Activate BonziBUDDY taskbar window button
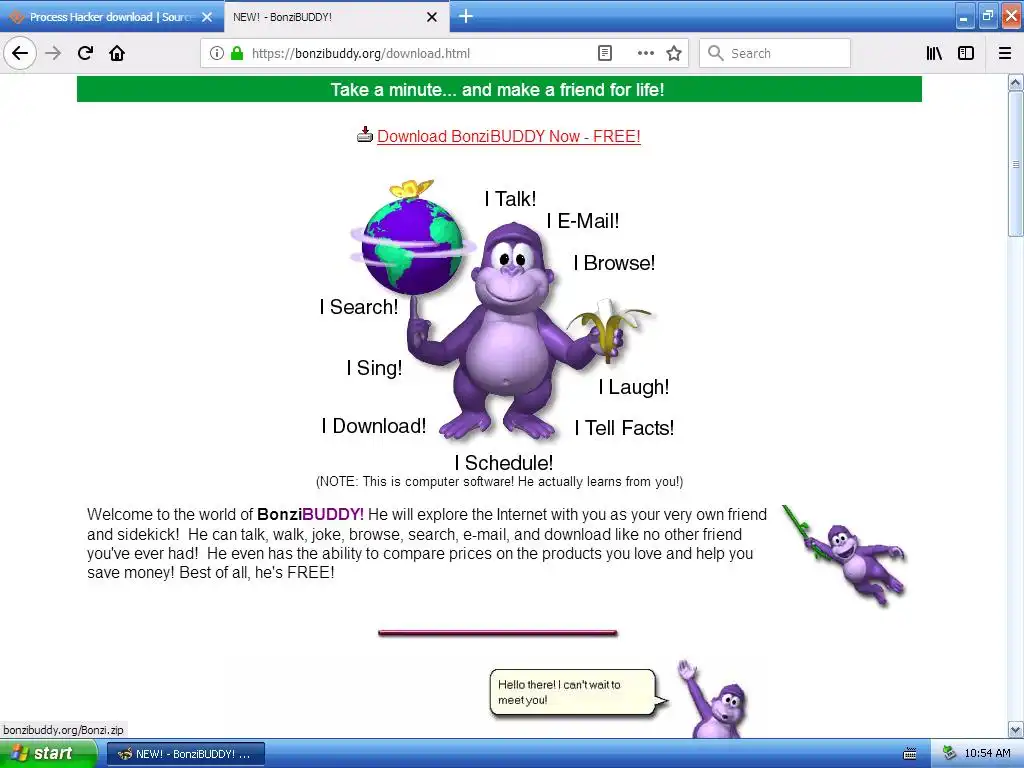This screenshot has height=768, width=1024. [x=185, y=754]
